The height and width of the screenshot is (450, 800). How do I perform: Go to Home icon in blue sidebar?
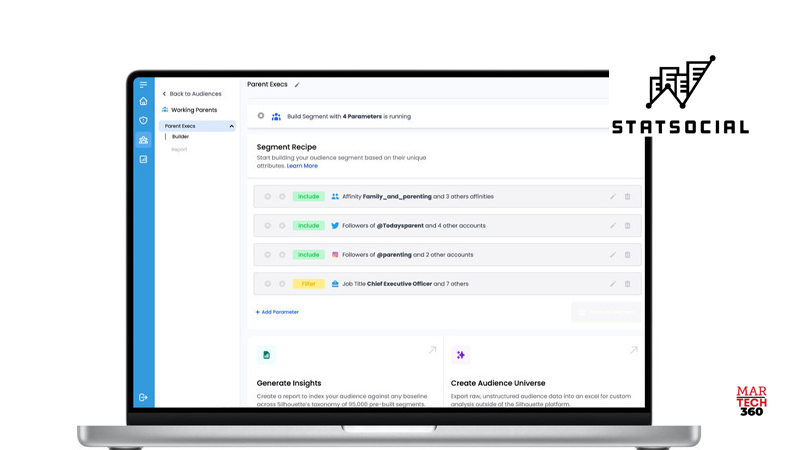point(143,101)
